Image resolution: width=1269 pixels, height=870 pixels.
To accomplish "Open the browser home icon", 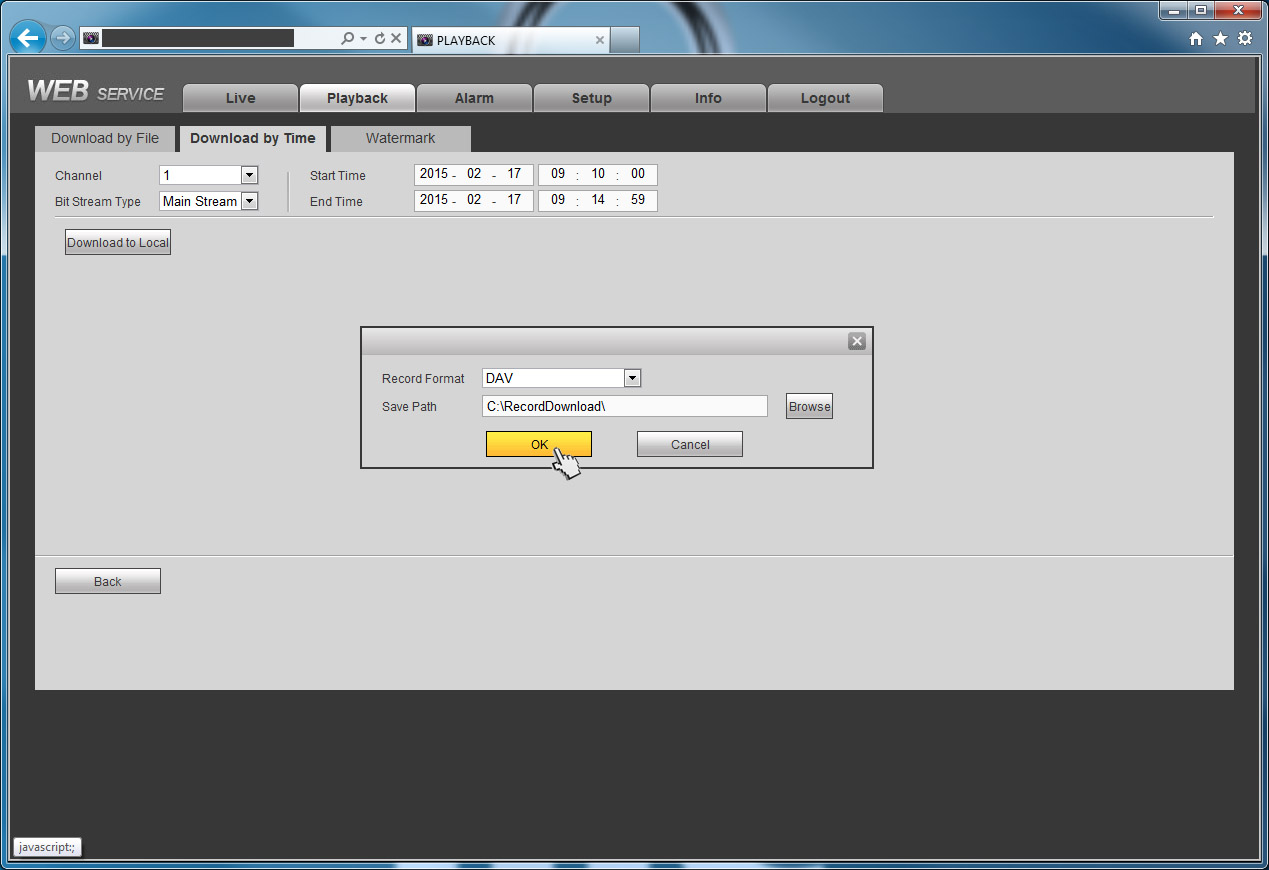I will 1196,39.
